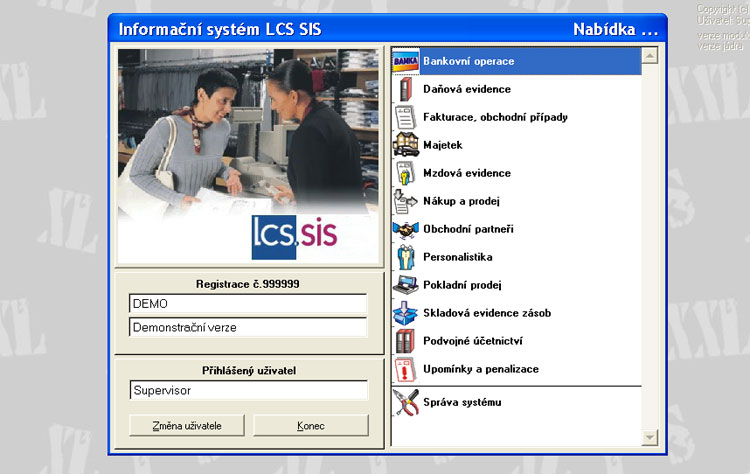Click the Supervisor user field

coord(248,390)
